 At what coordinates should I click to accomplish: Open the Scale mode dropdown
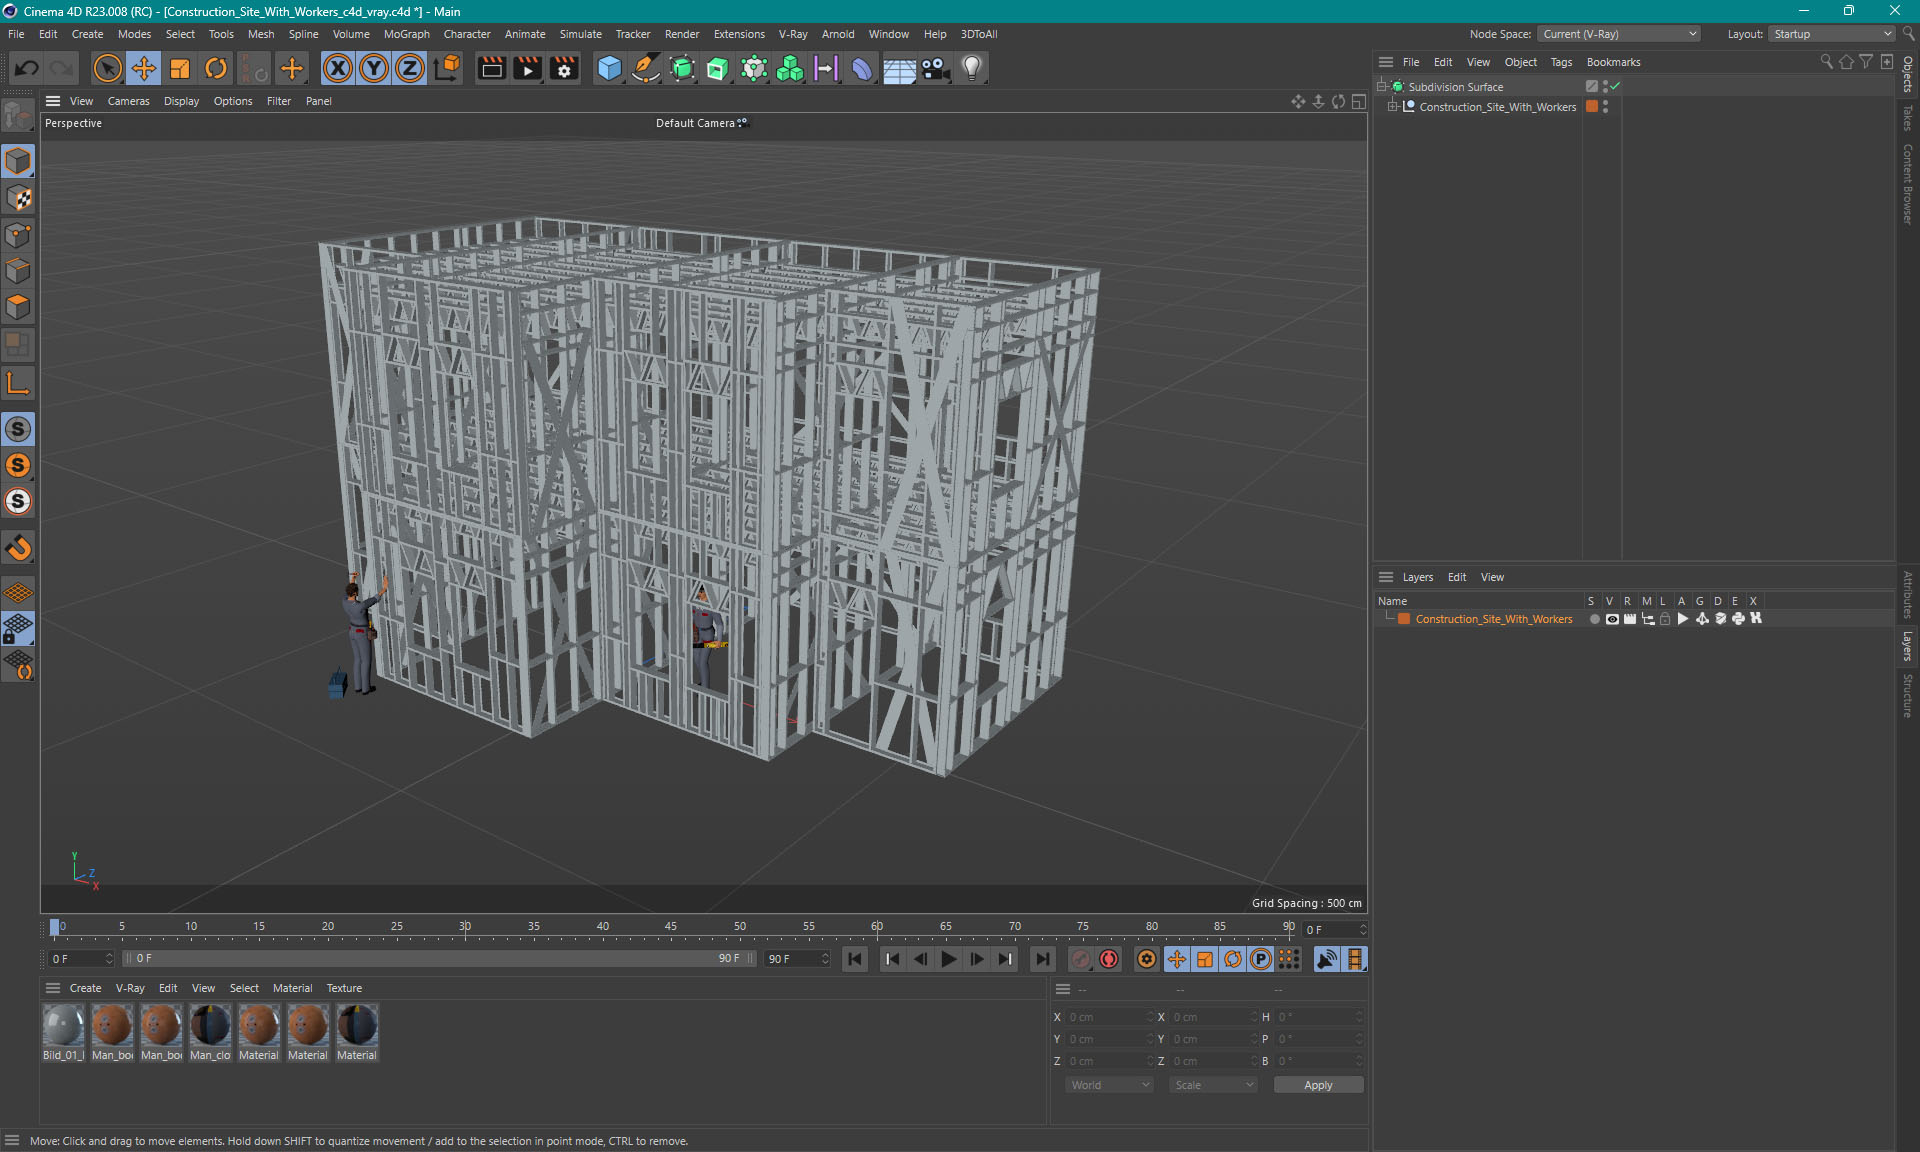point(1213,1085)
